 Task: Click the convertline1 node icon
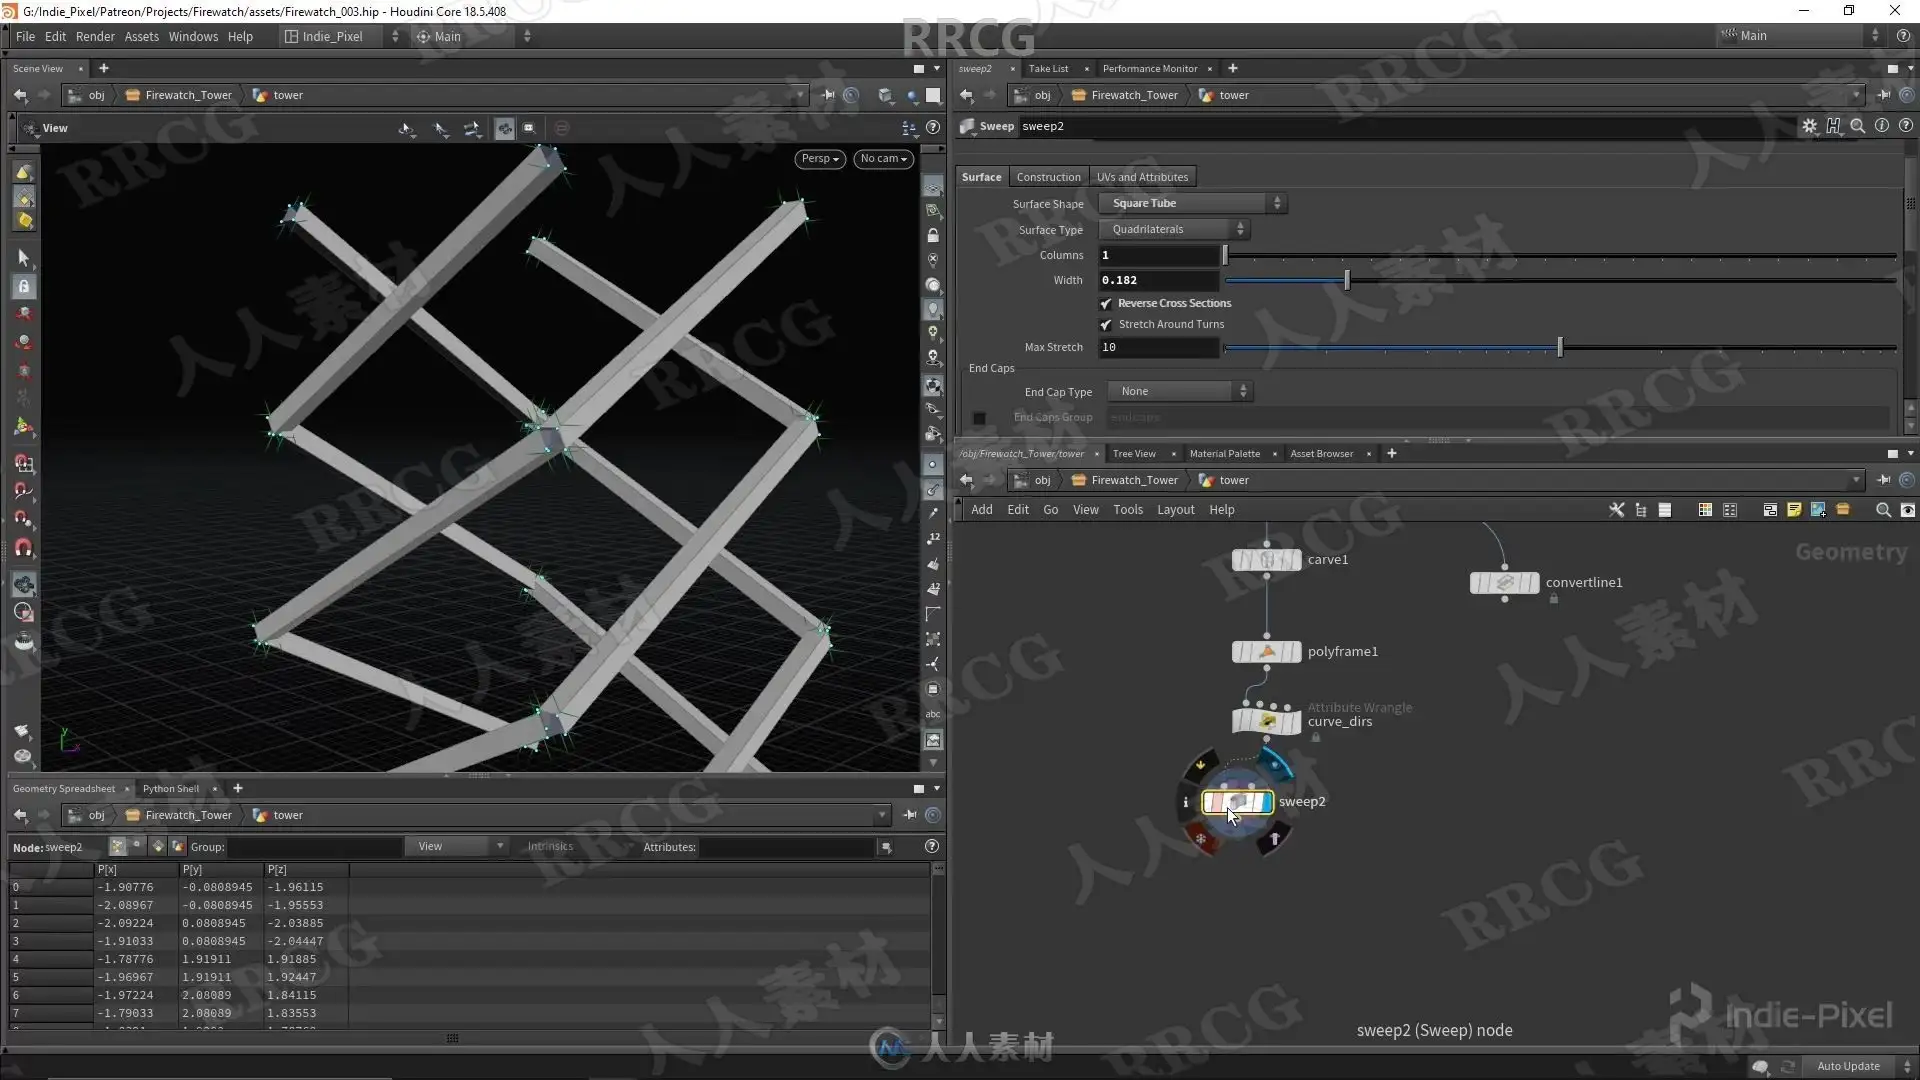point(1504,583)
